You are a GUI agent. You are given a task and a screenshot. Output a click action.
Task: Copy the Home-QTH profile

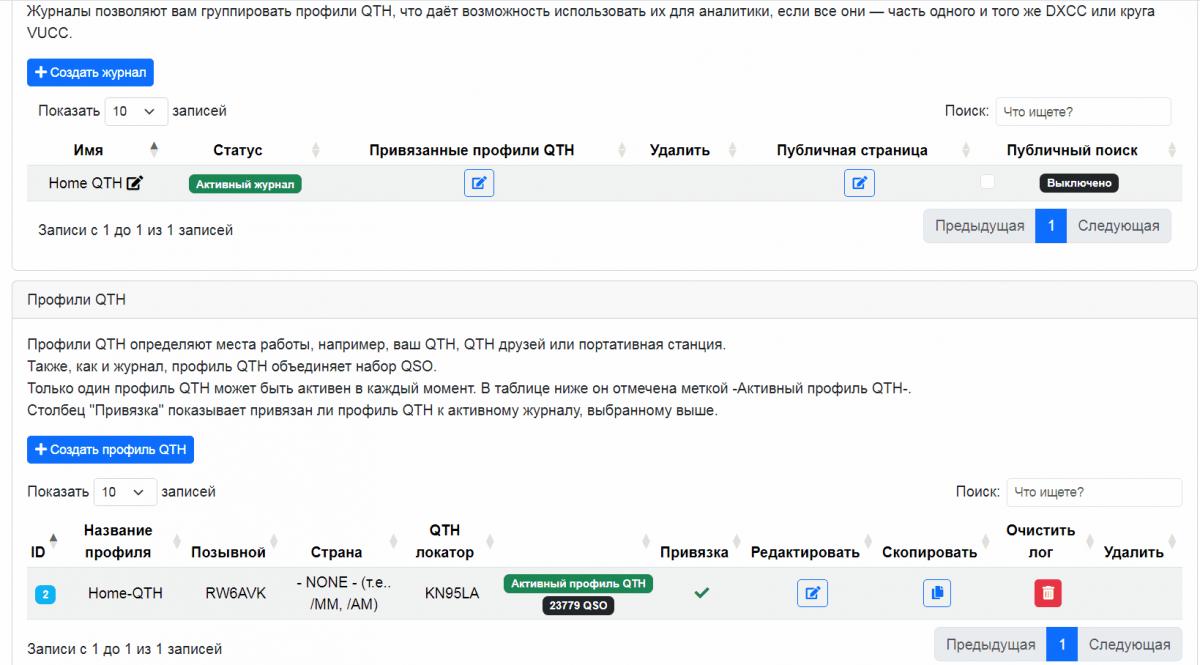937,593
